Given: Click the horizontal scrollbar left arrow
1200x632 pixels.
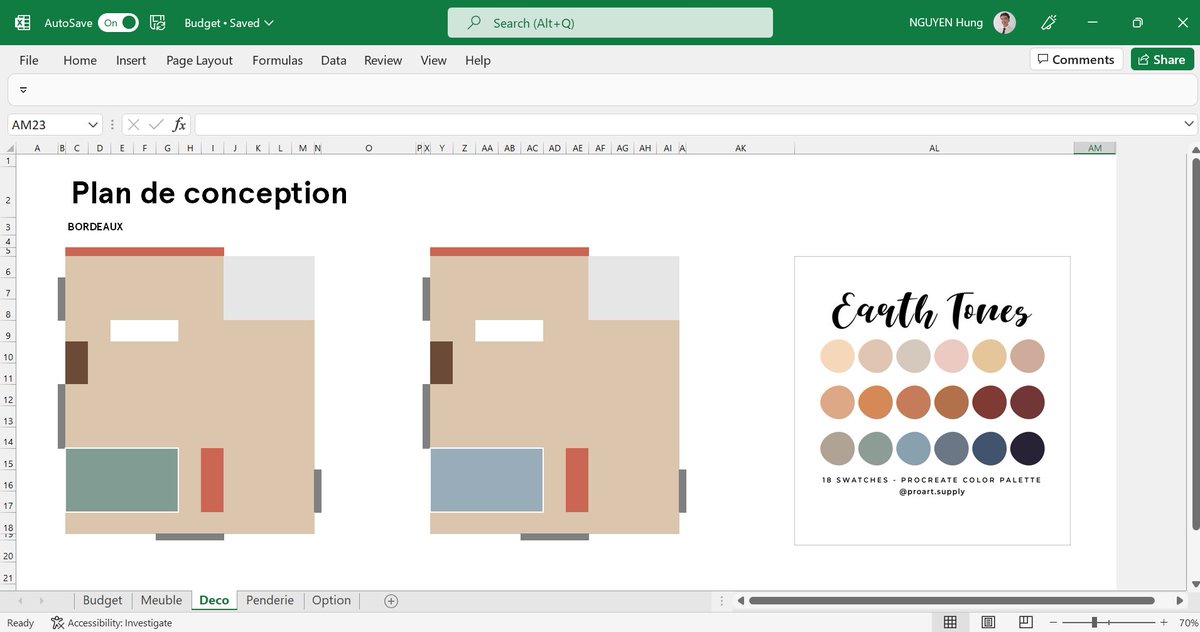Looking at the screenshot, I should [x=740, y=601].
